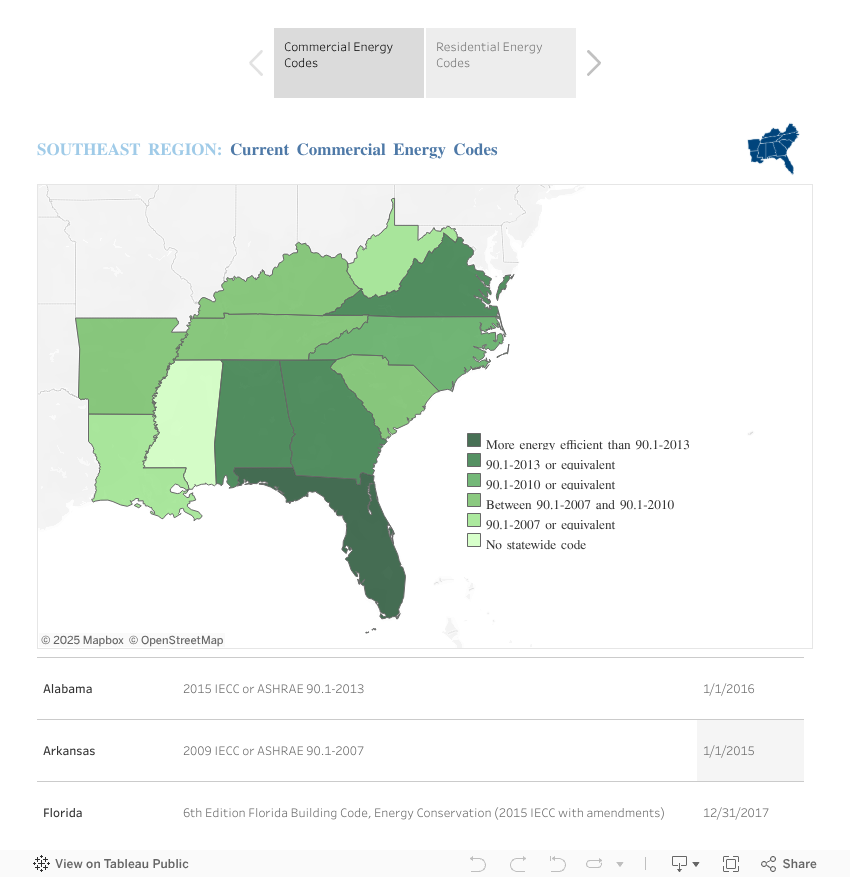Select the Tableau logo icon next to View on Tableau Public
The width and height of the screenshot is (850, 877).
point(41,863)
